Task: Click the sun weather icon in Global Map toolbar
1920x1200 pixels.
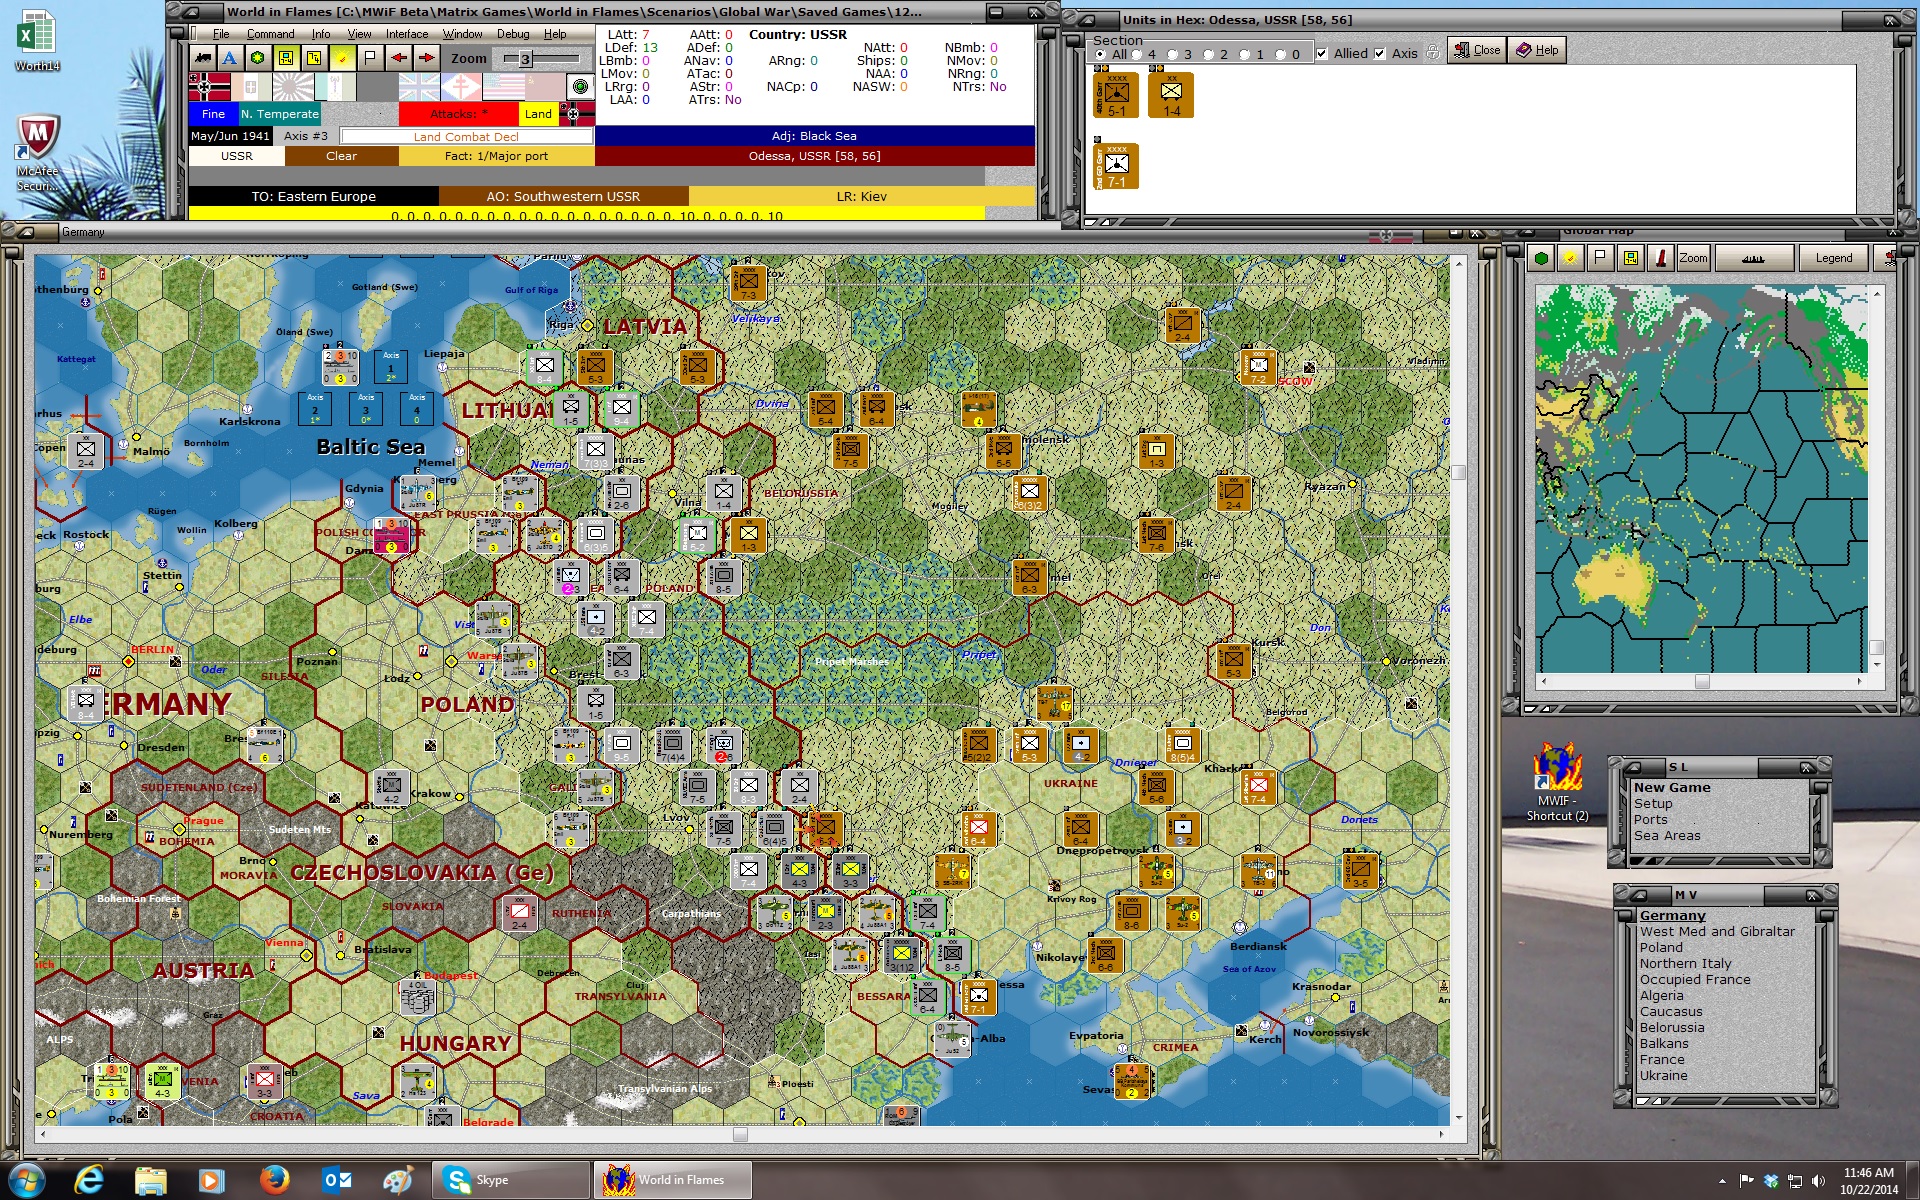Action: point(1571,258)
